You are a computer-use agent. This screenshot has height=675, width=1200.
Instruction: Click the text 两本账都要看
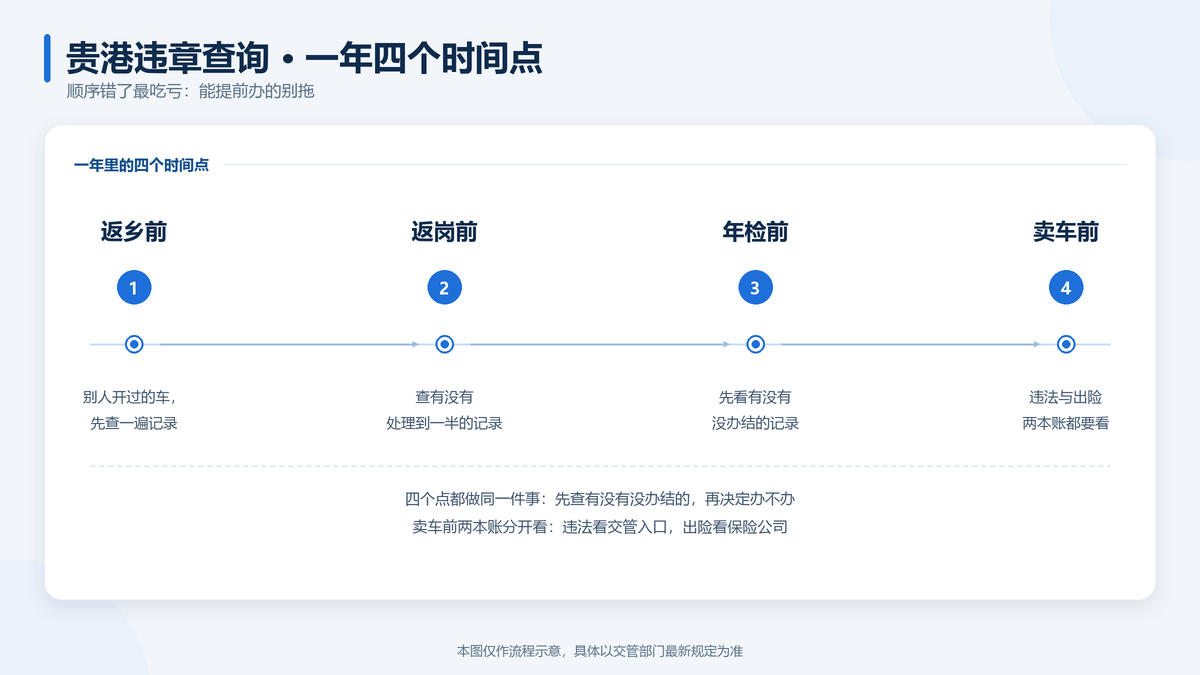1066,423
